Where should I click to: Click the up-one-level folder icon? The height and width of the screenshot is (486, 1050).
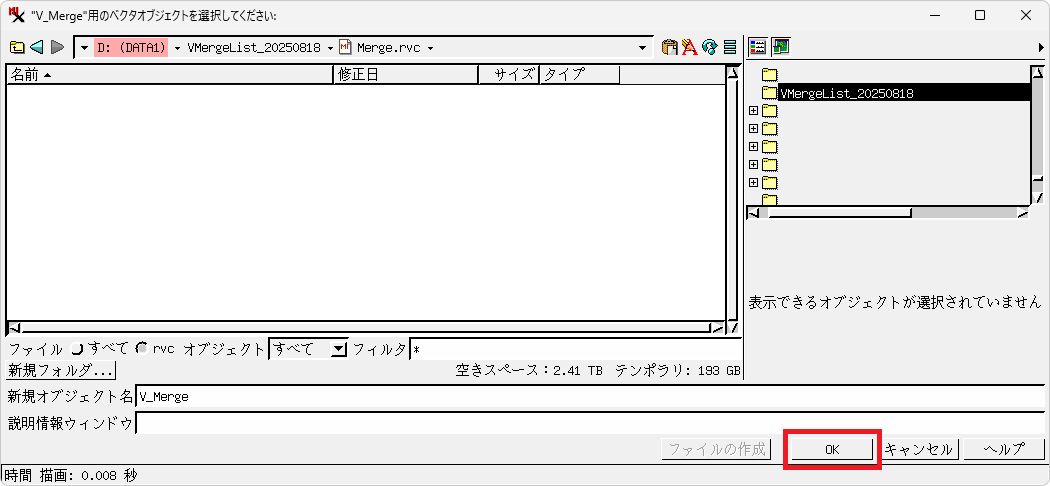point(17,47)
